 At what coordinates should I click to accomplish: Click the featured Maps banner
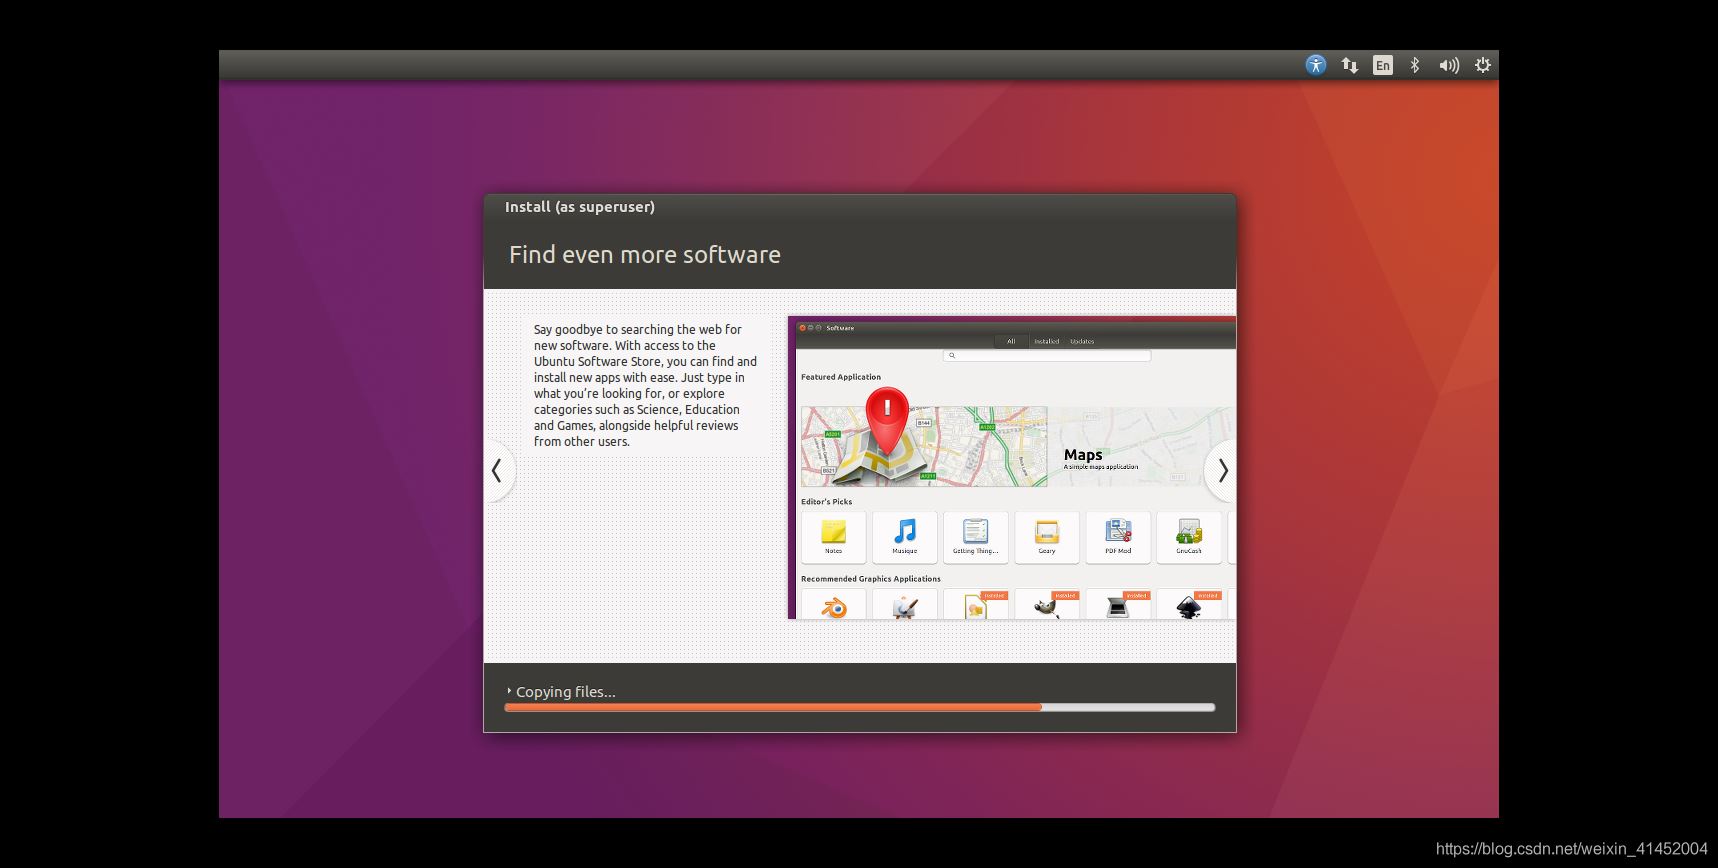pyautogui.click(x=1016, y=446)
